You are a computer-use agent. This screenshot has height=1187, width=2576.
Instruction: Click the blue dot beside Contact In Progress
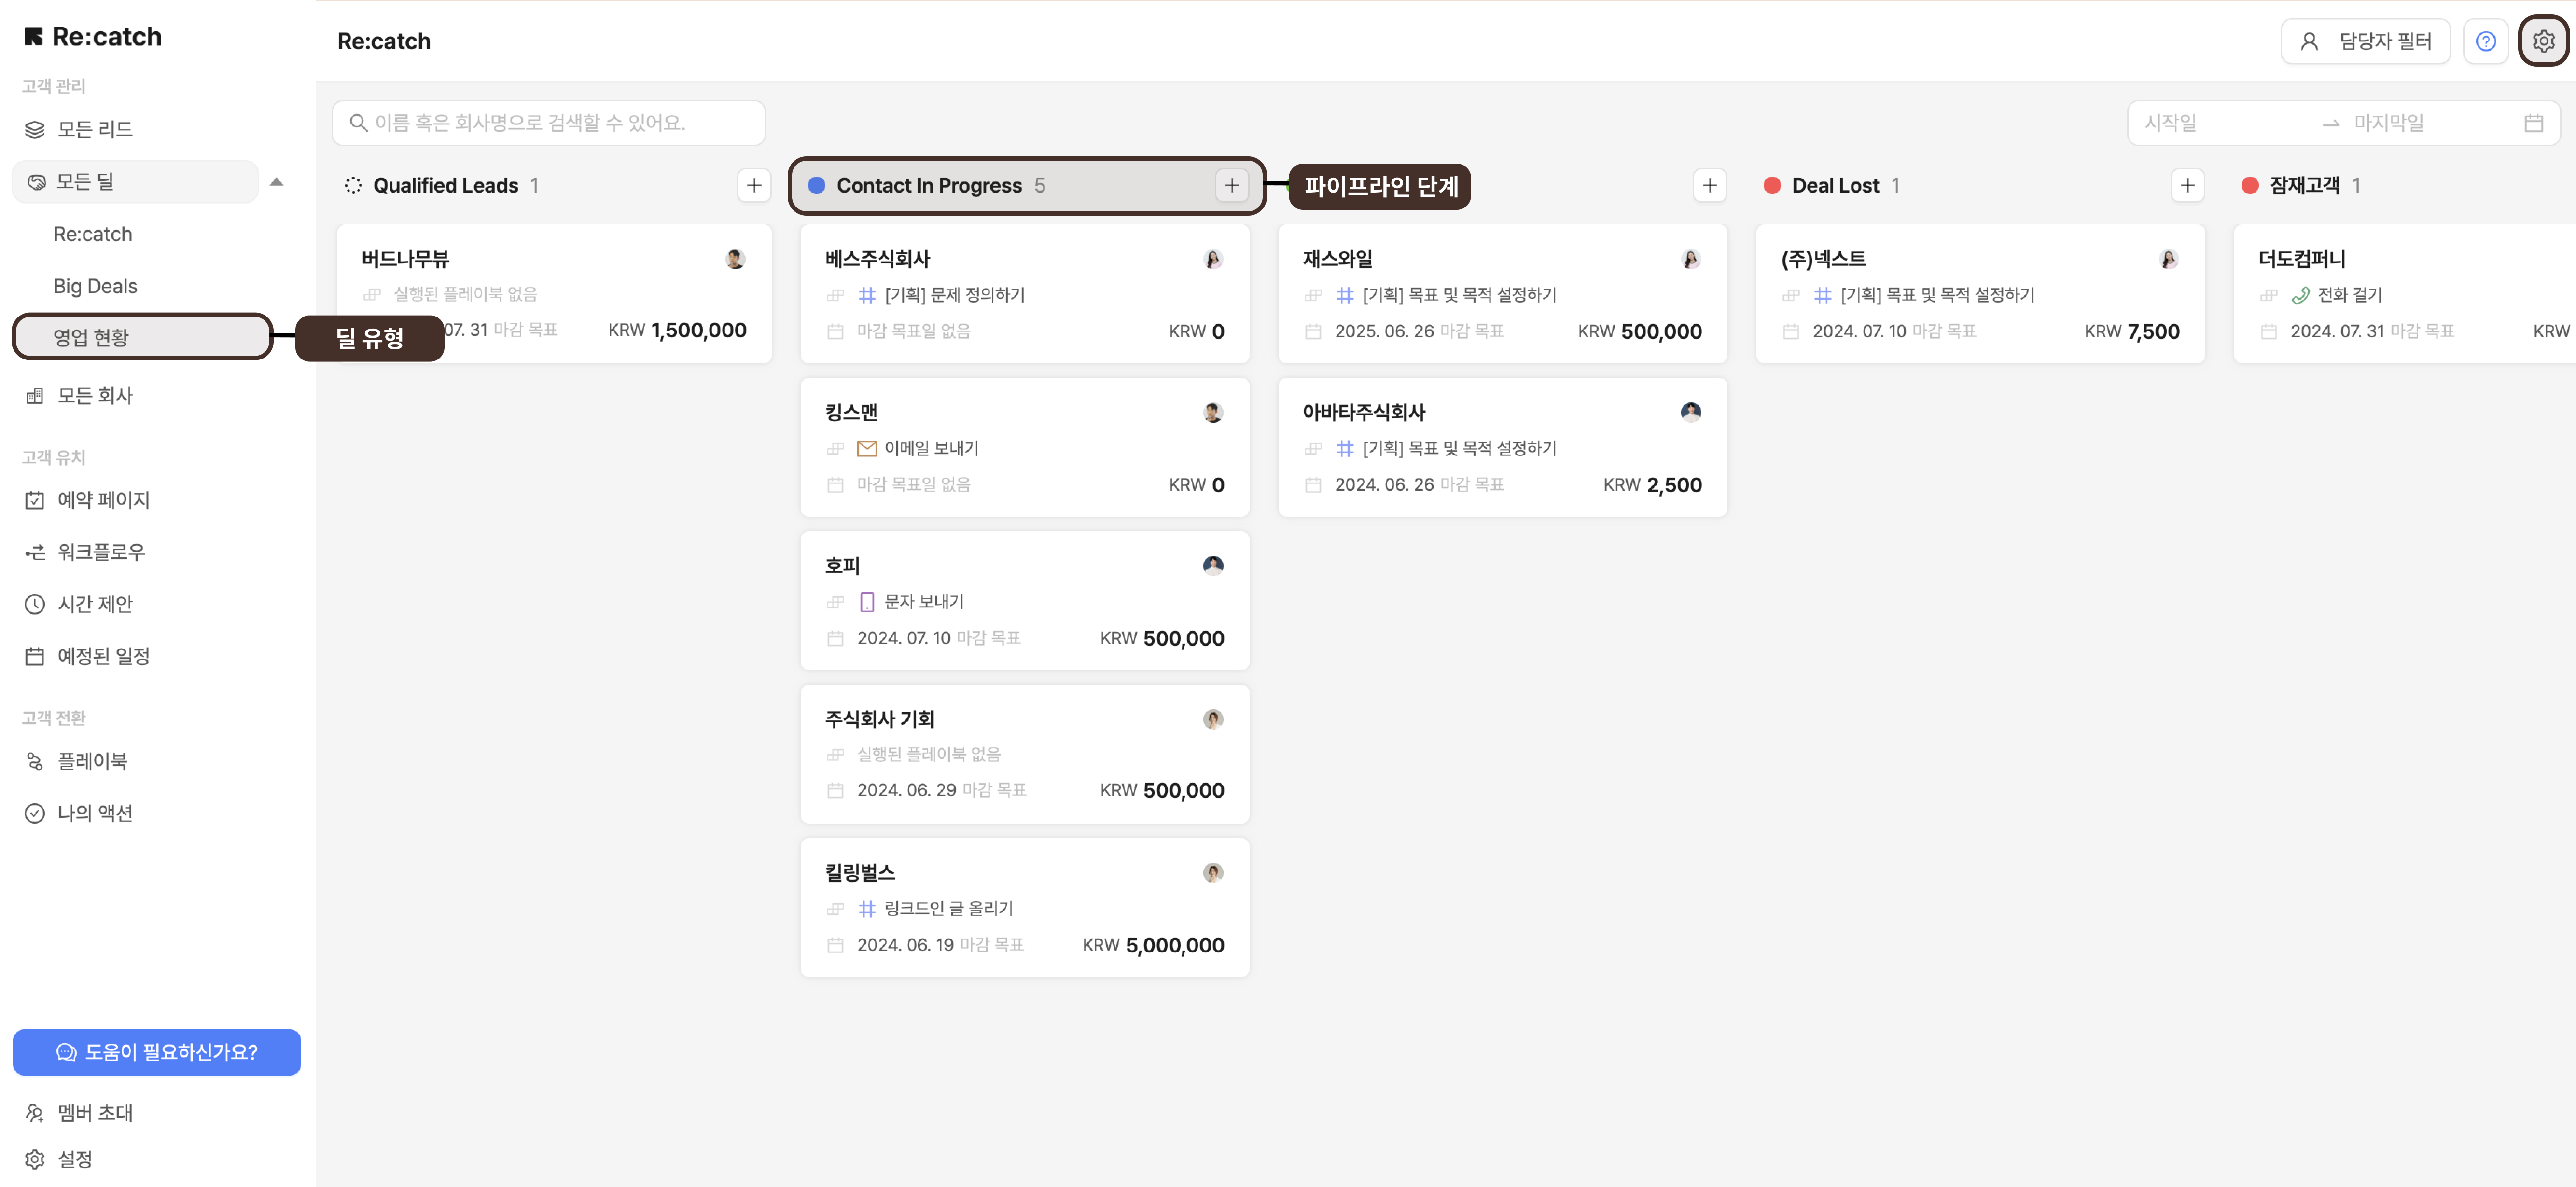[x=816, y=185]
